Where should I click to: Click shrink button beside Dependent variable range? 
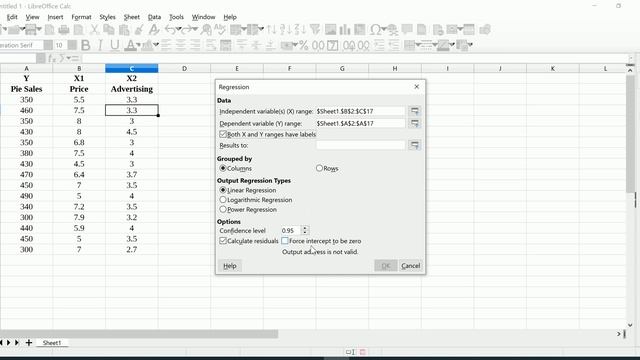(x=414, y=123)
